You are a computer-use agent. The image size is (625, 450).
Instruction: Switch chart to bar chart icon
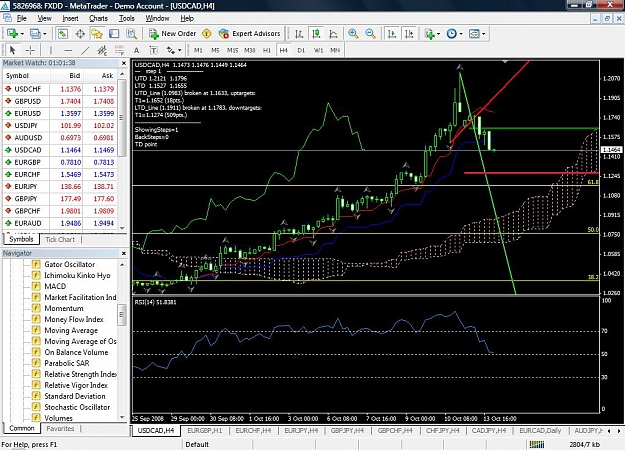(x=299, y=34)
